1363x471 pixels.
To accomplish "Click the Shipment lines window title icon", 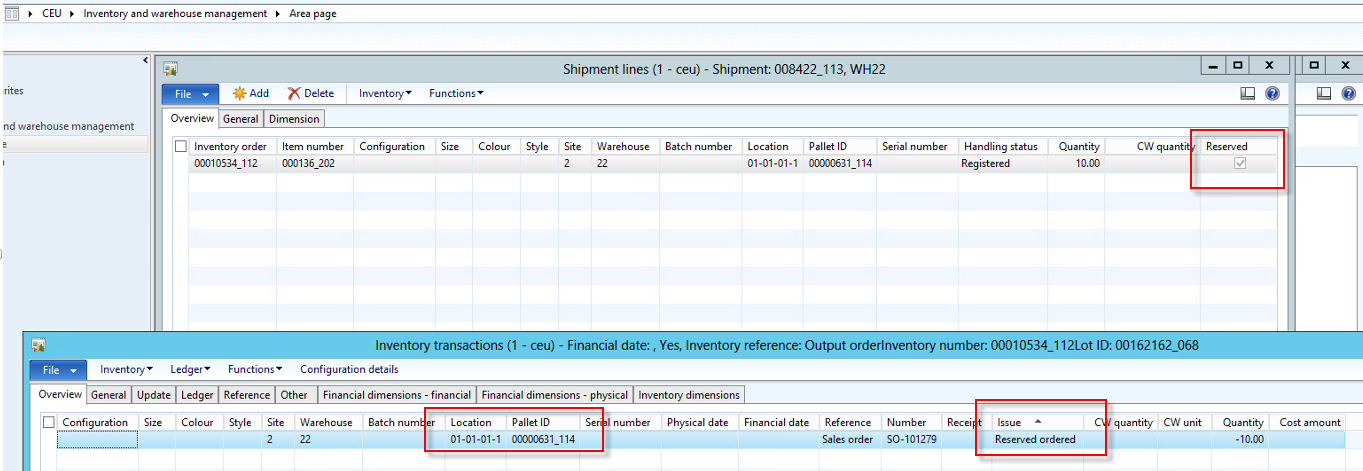I will 171,69.
